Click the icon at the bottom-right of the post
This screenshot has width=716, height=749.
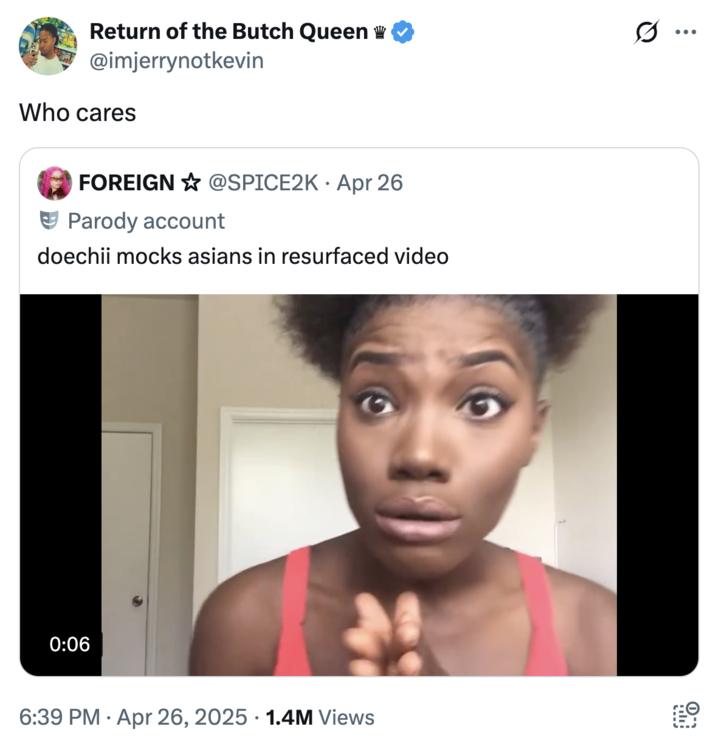point(685,716)
